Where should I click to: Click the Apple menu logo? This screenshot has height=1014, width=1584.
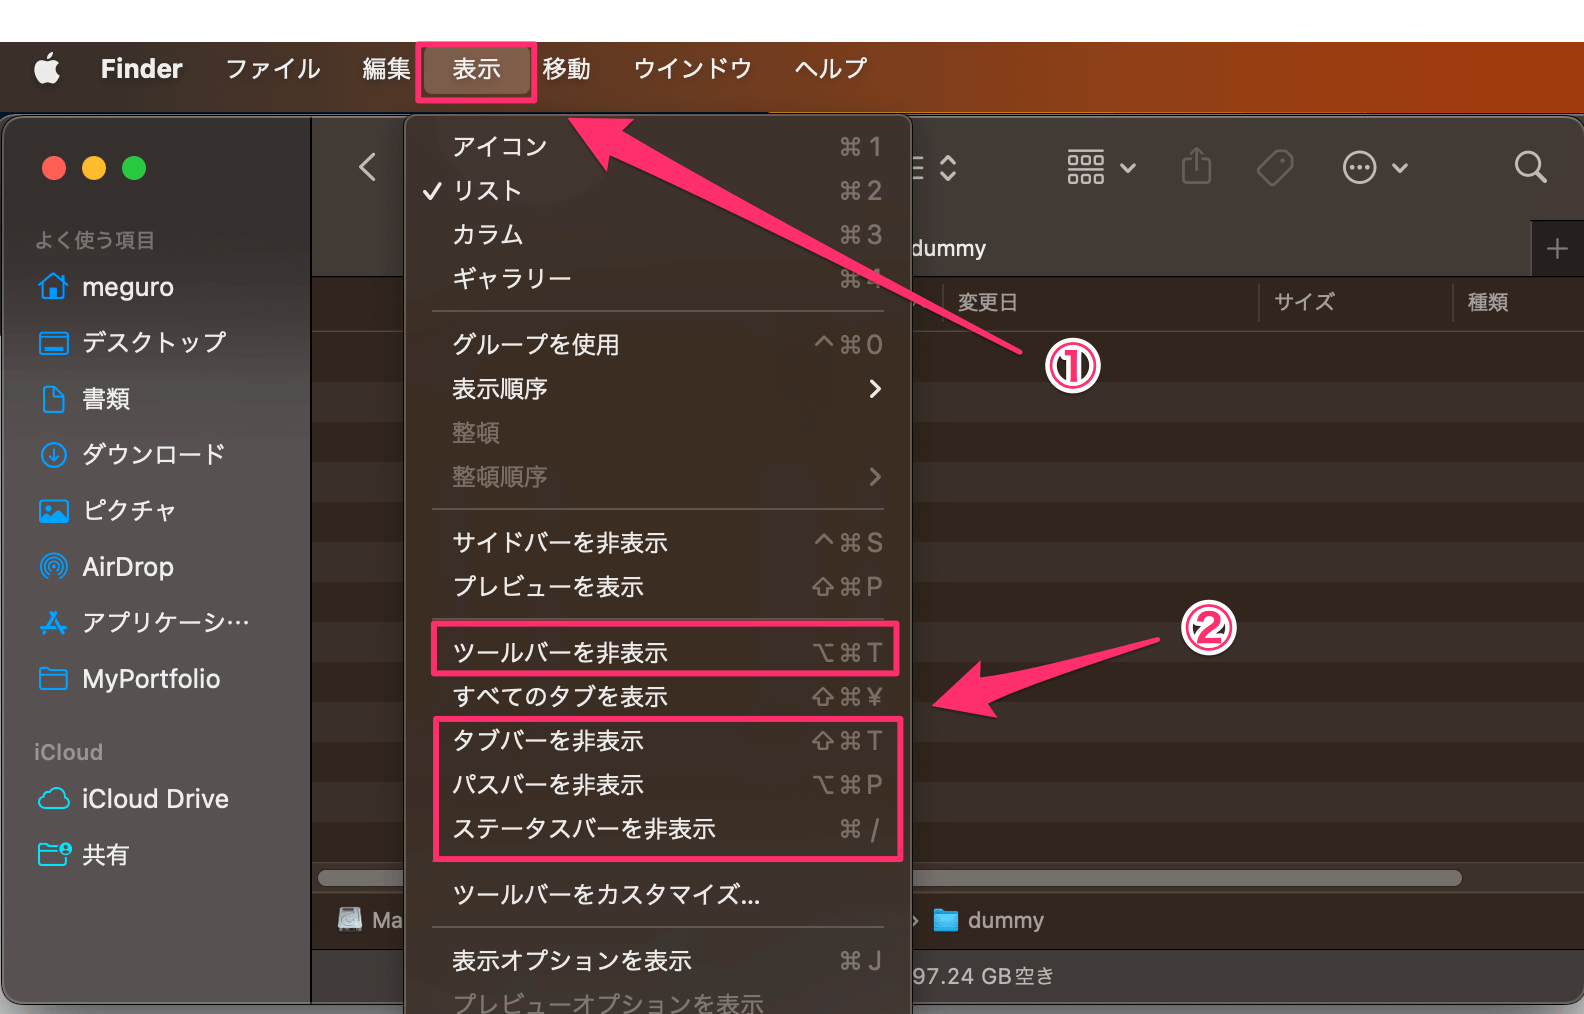coord(47,69)
